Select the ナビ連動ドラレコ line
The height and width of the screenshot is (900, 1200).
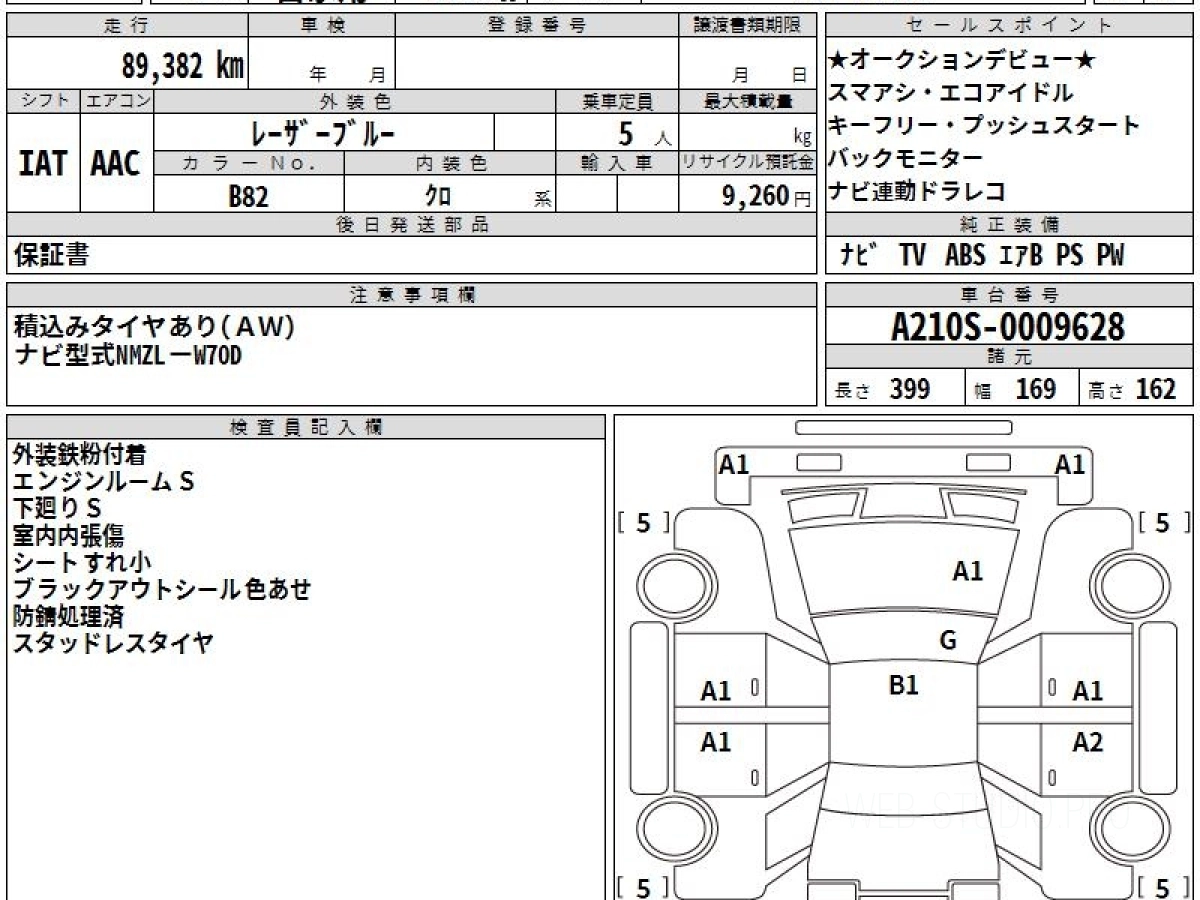coord(917,191)
